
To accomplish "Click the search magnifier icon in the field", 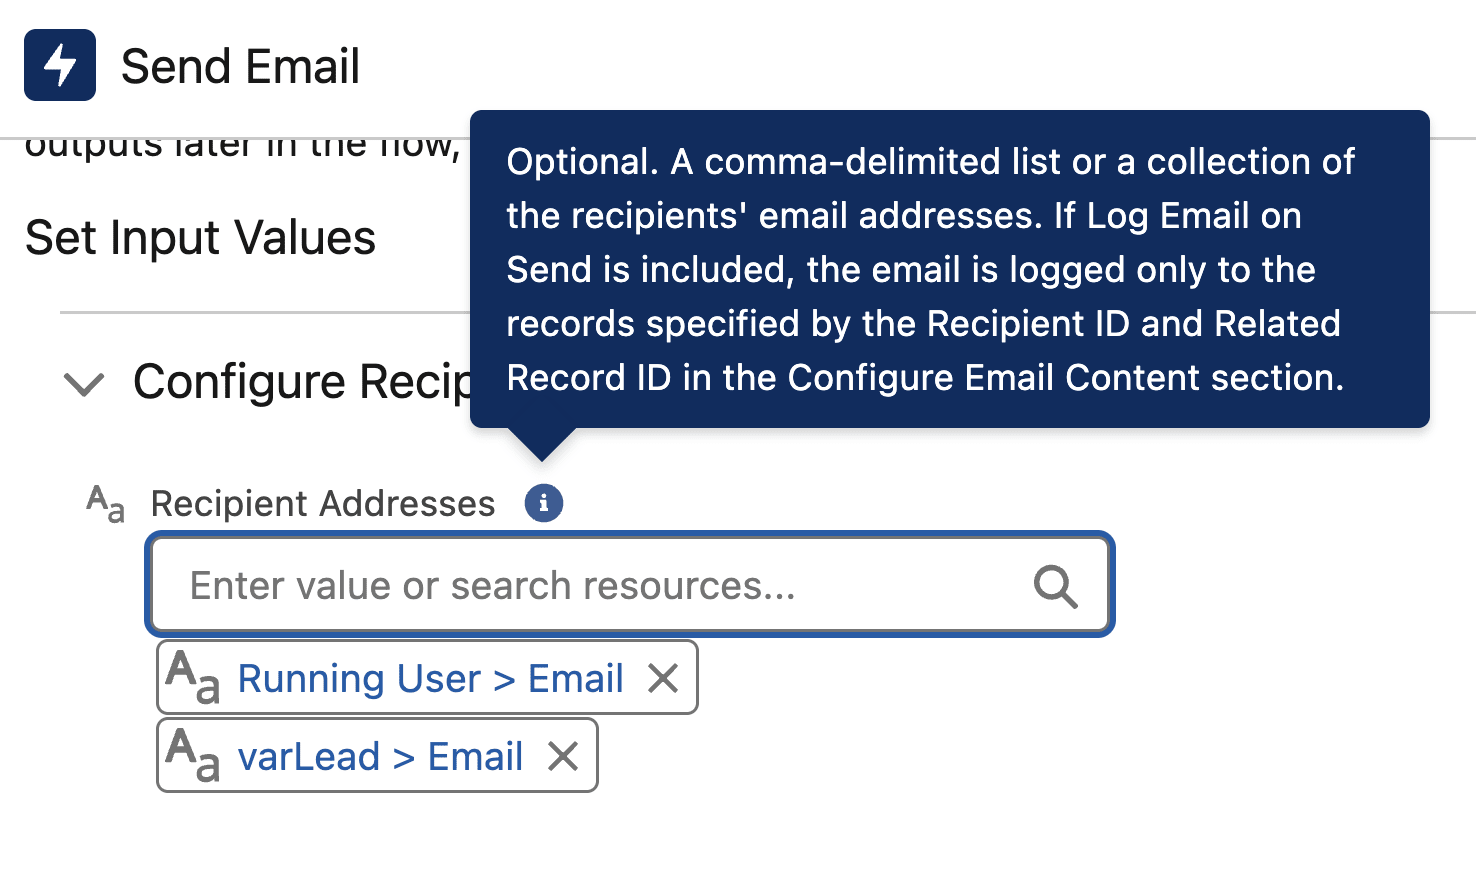I will point(1055,586).
